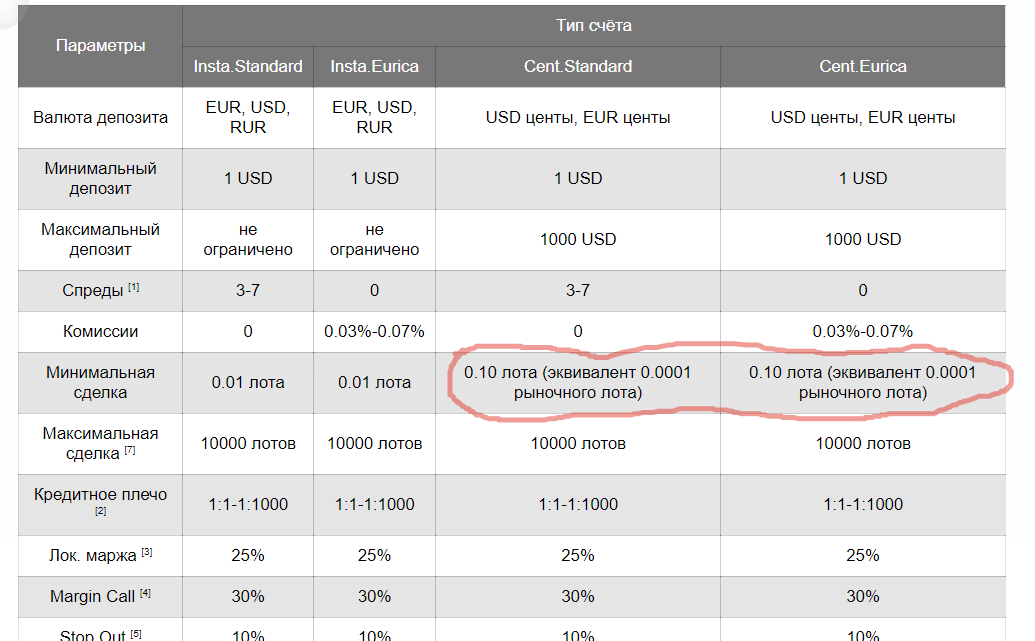Click Cent.Eurica 0.10 лота minimum deal cell

click(863, 382)
